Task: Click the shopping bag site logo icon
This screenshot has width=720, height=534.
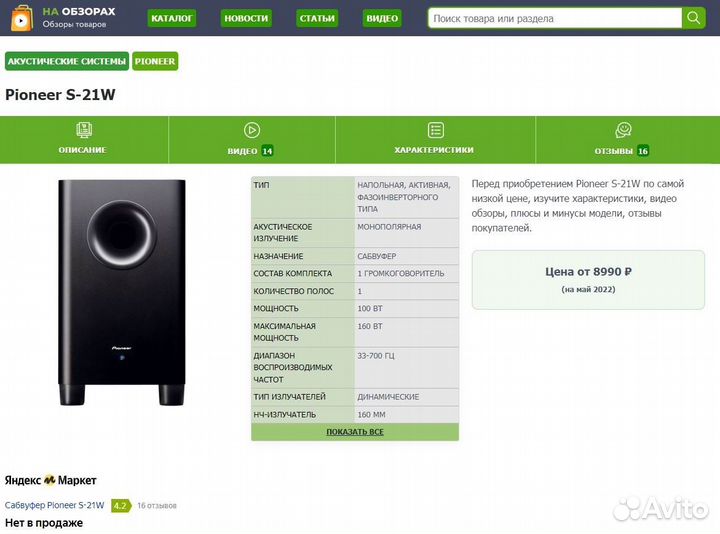Action: 22,18
